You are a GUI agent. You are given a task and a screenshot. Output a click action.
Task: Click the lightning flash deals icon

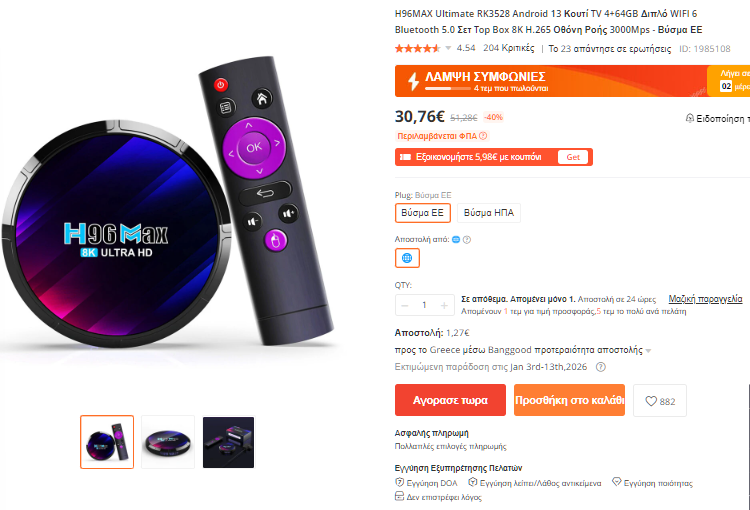click(413, 81)
